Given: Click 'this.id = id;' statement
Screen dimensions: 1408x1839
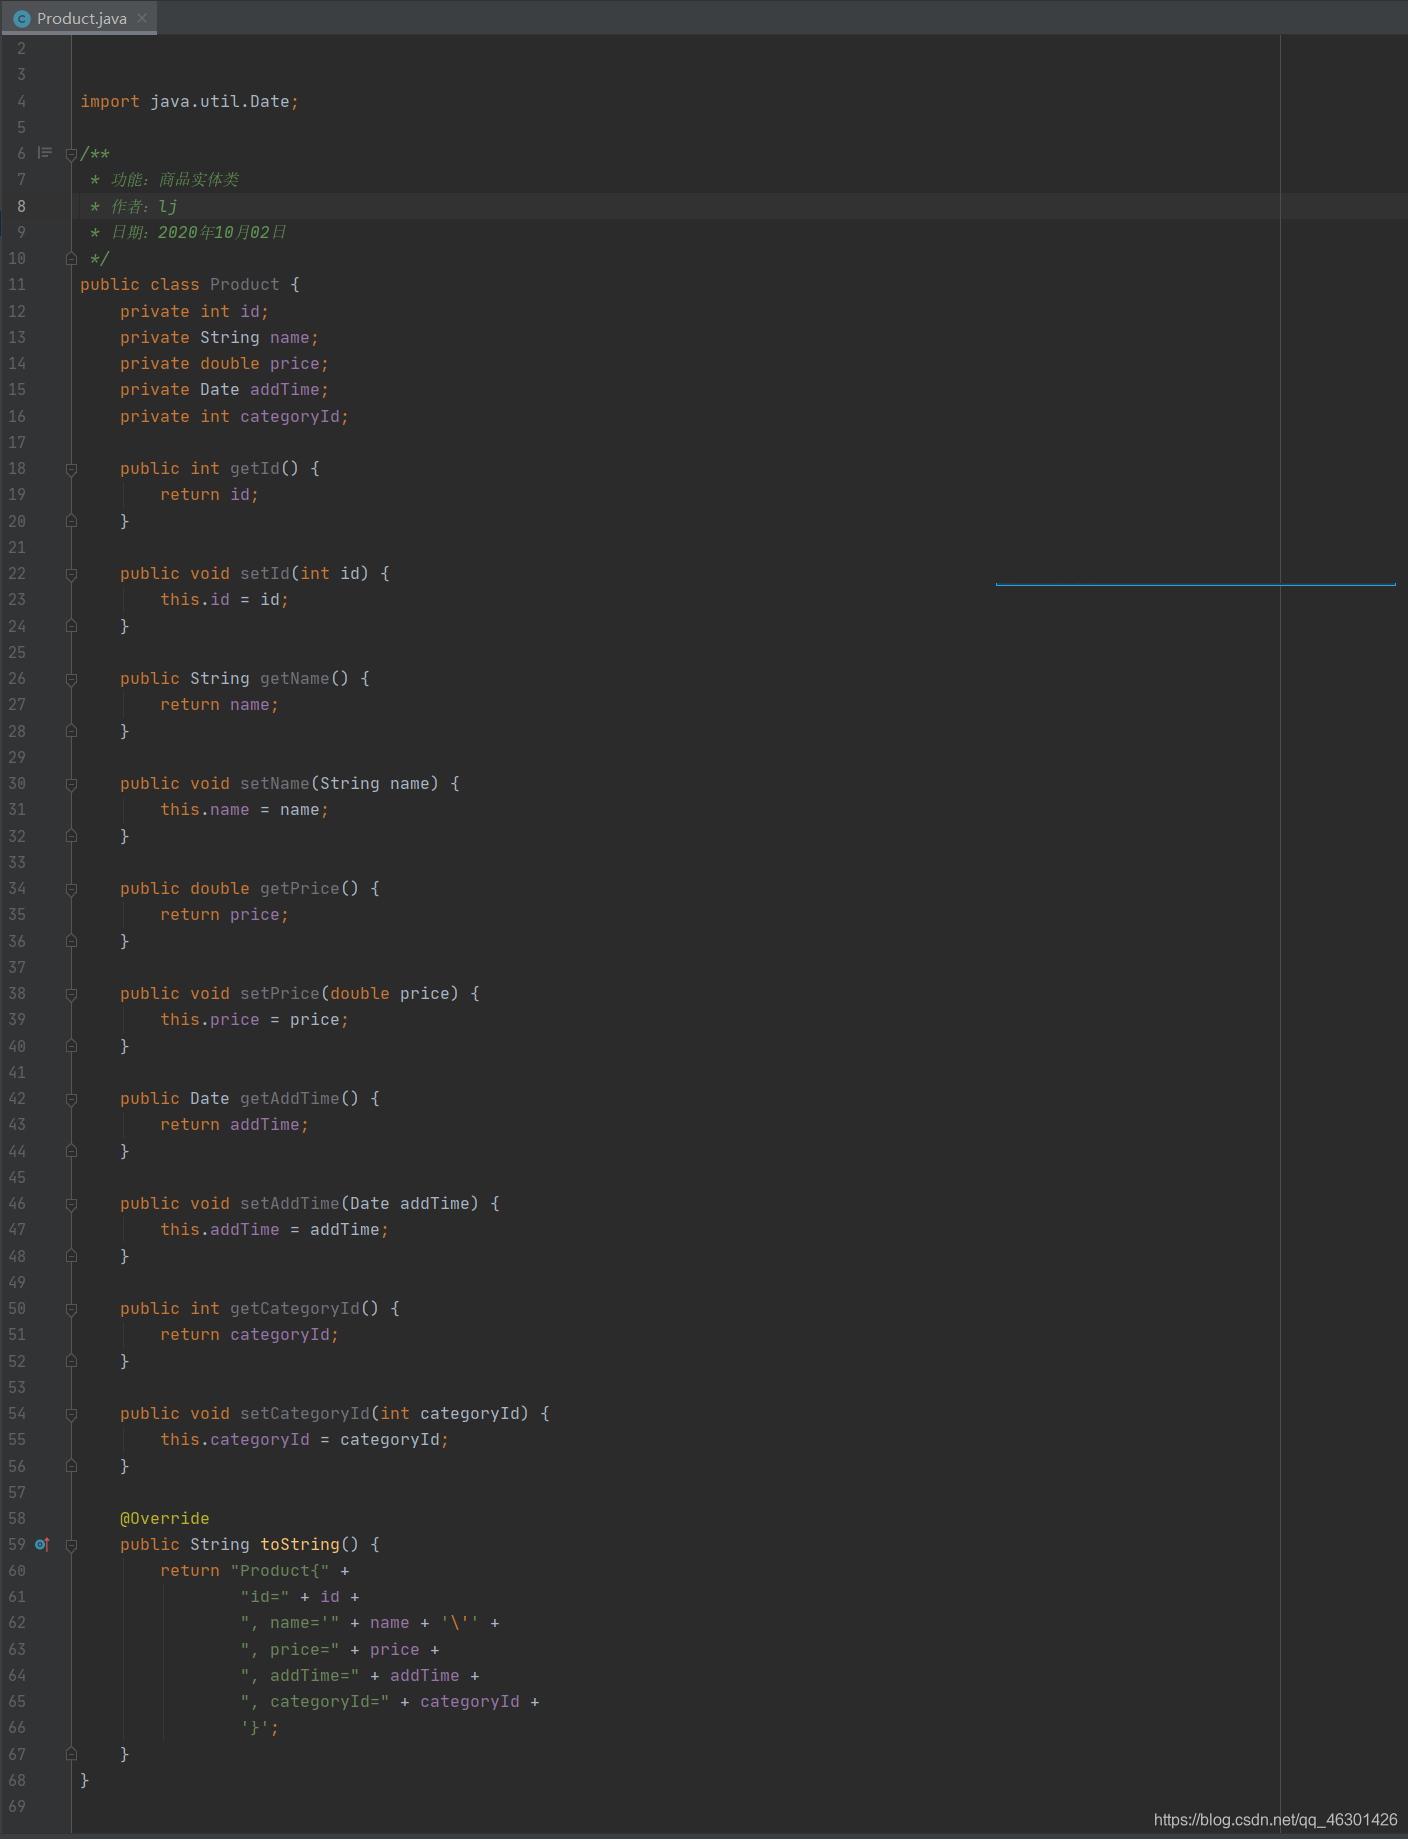Looking at the screenshot, I should 224,599.
